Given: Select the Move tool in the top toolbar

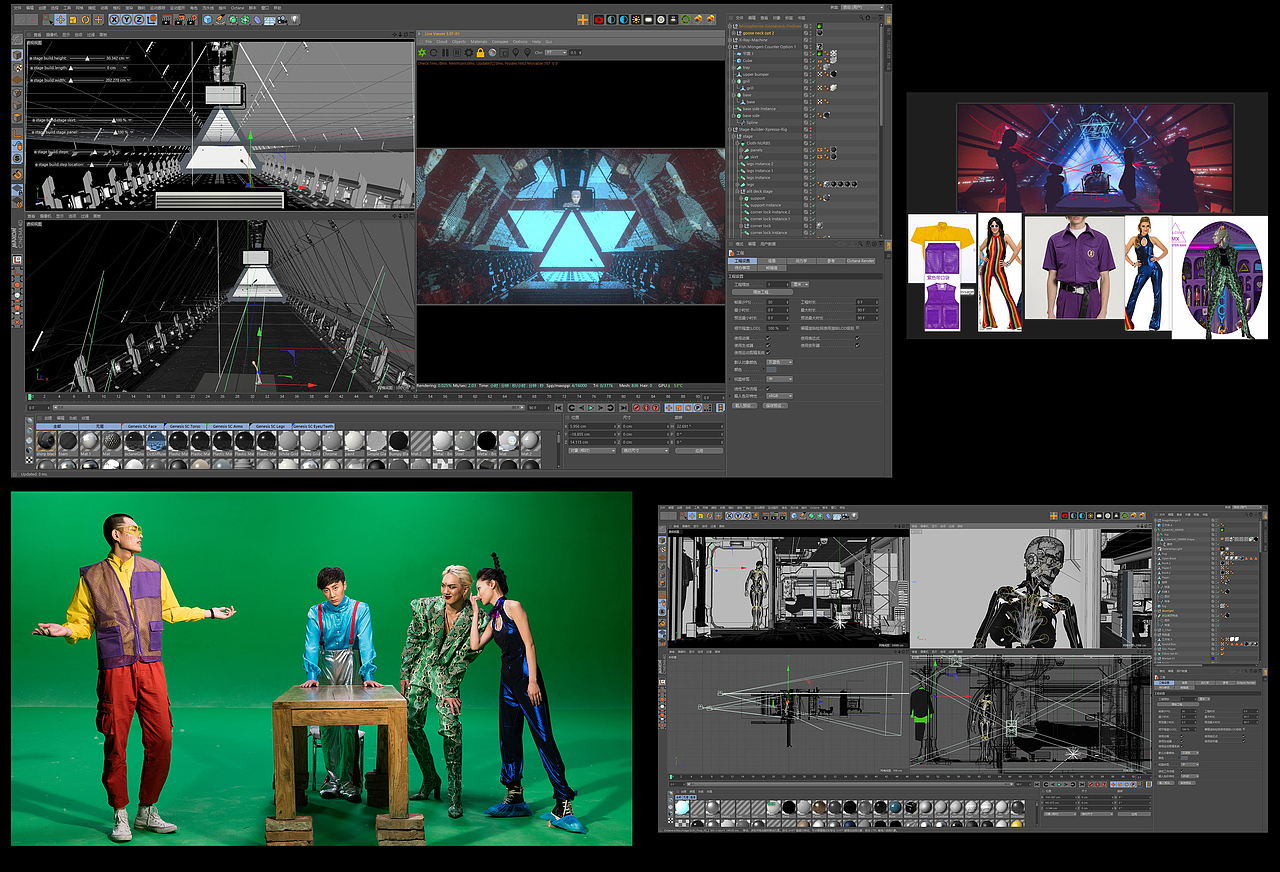Looking at the screenshot, I should (61, 19).
